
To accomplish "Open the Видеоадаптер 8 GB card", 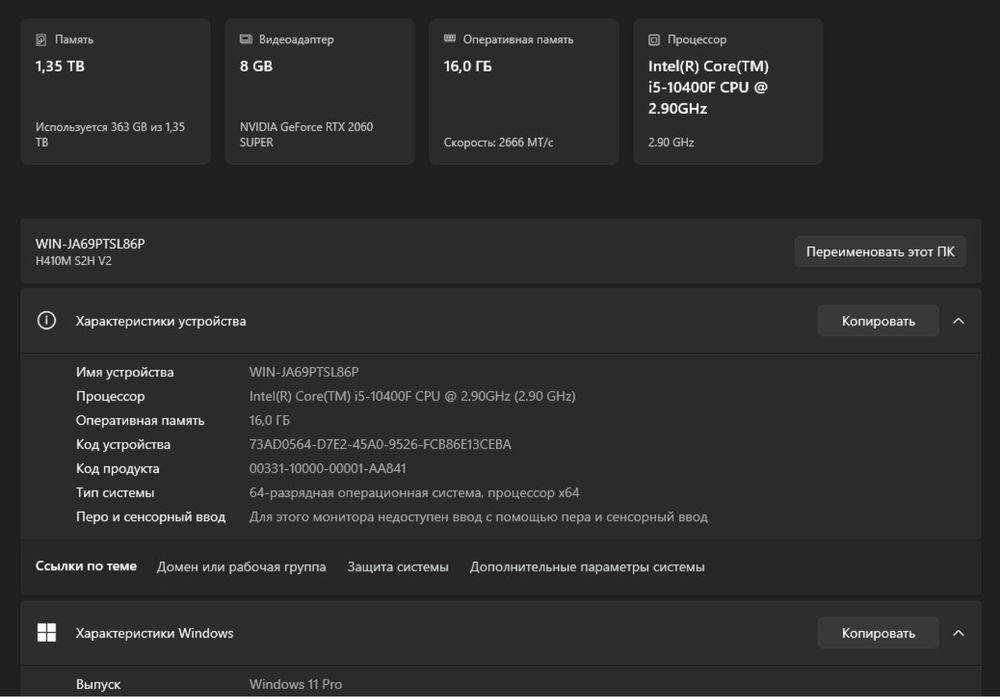I will pos(320,91).
